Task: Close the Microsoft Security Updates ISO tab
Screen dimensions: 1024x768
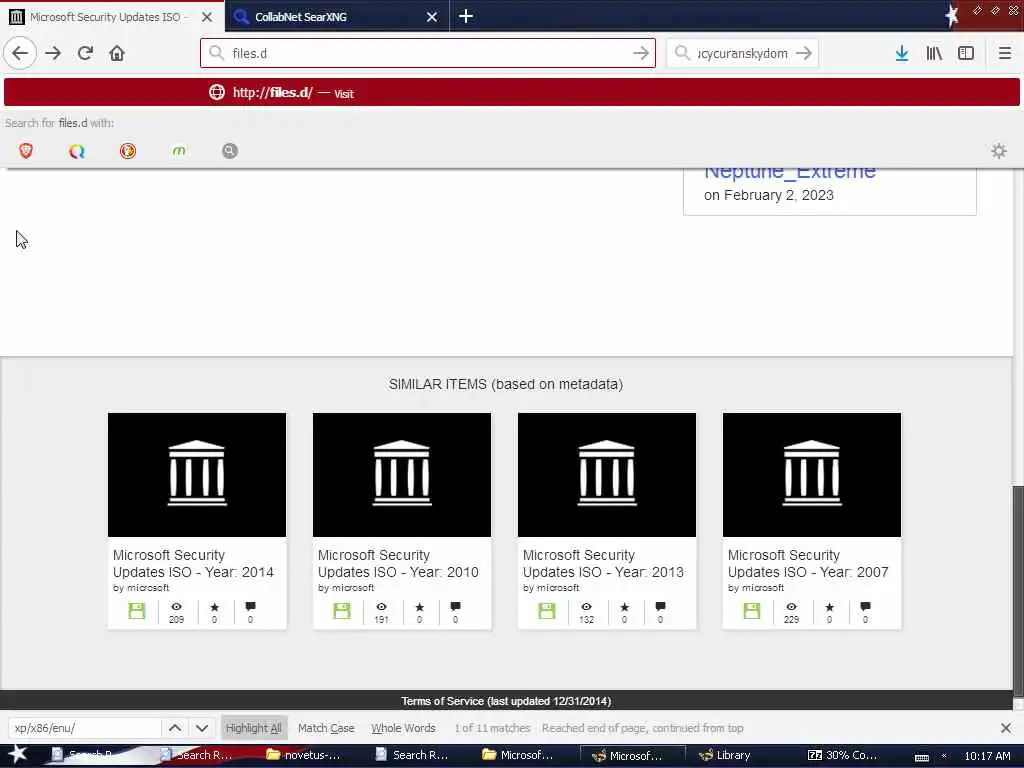Action: [x=207, y=17]
